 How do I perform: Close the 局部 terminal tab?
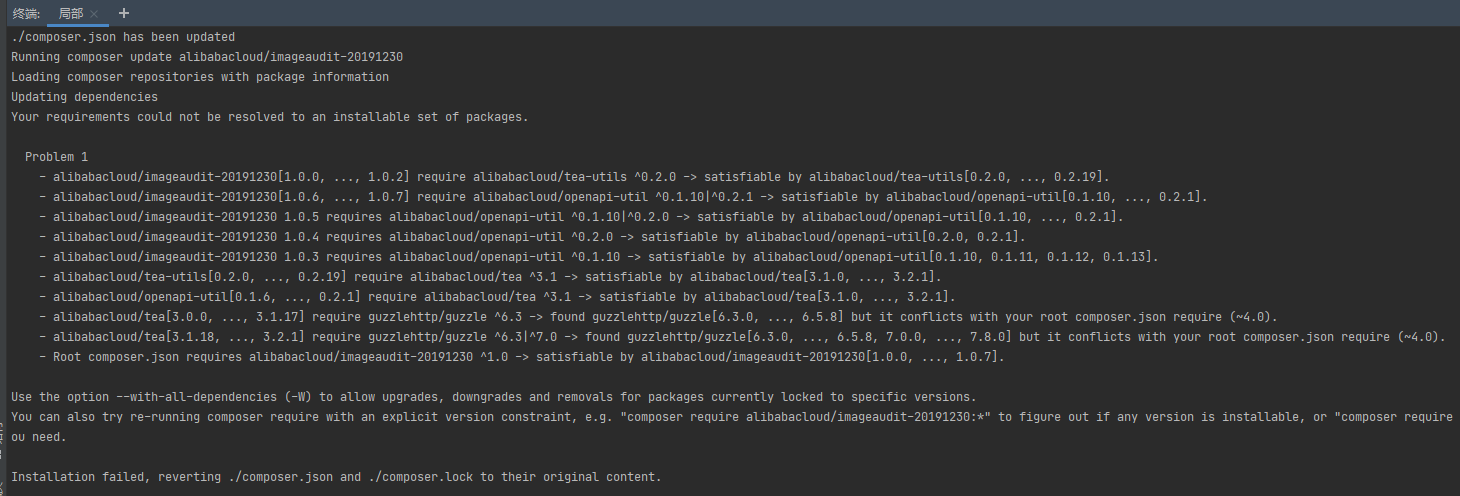pyautogui.click(x=94, y=14)
